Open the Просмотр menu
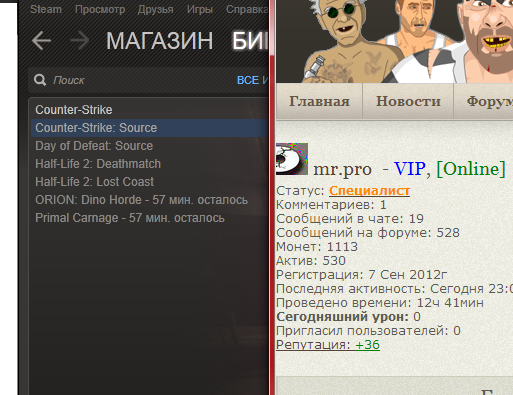The width and height of the screenshot is (513, 395). pyautogui.click(x=100, y=9)
